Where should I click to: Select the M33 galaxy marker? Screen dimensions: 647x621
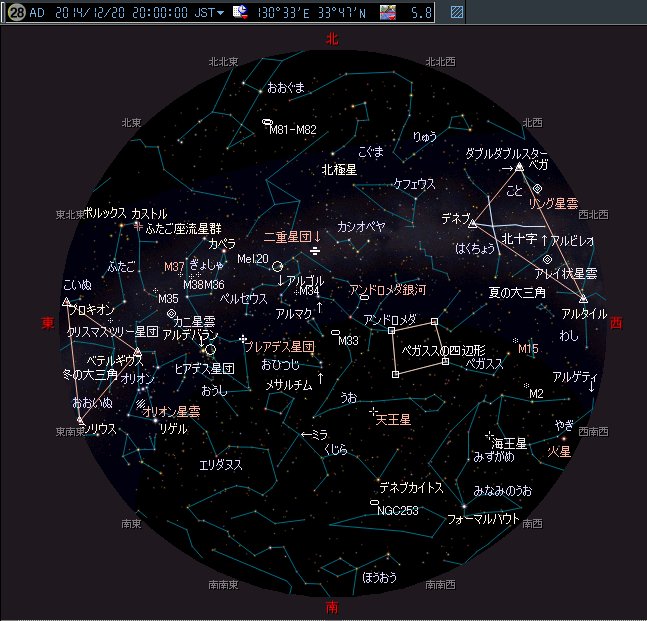(334, 332)
